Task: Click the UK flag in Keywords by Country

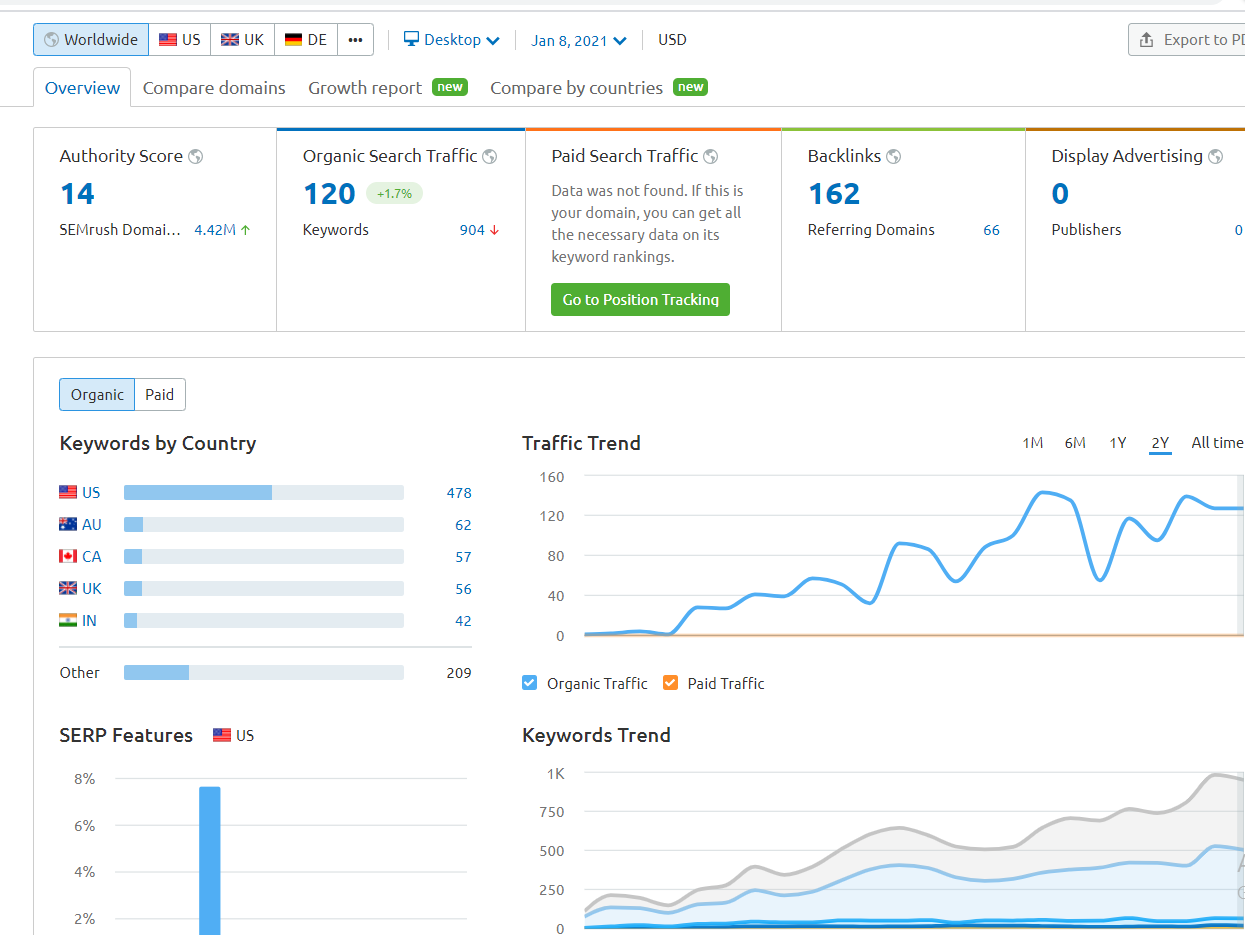Action: 68,588
